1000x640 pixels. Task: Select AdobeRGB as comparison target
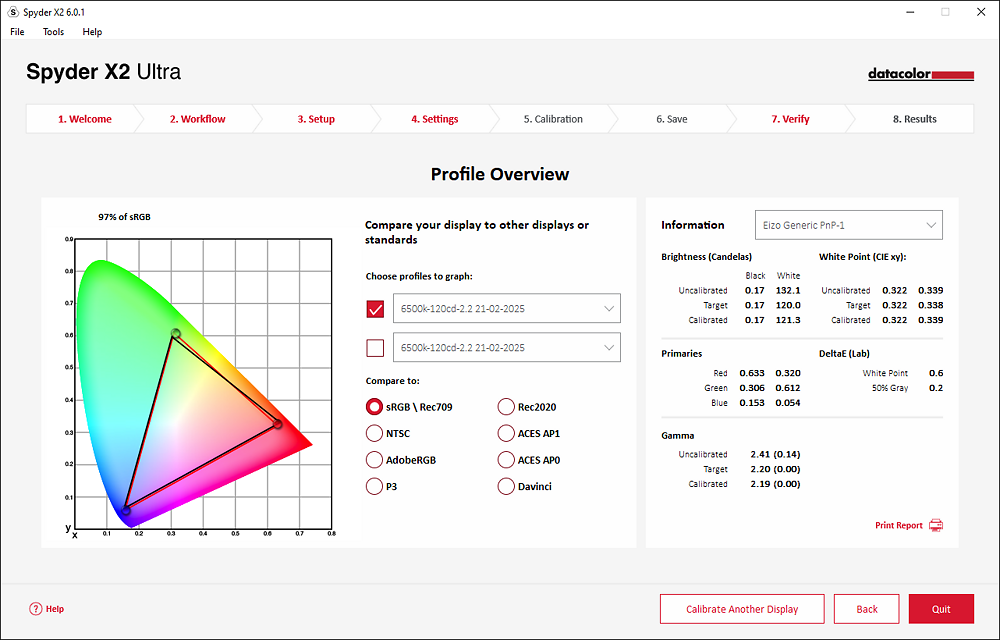(375, 459)
